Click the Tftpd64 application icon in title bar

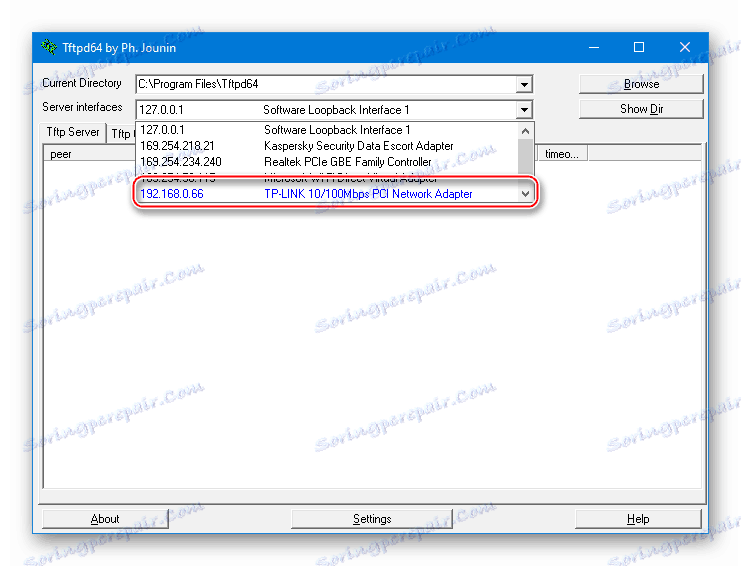click(48, 47)
